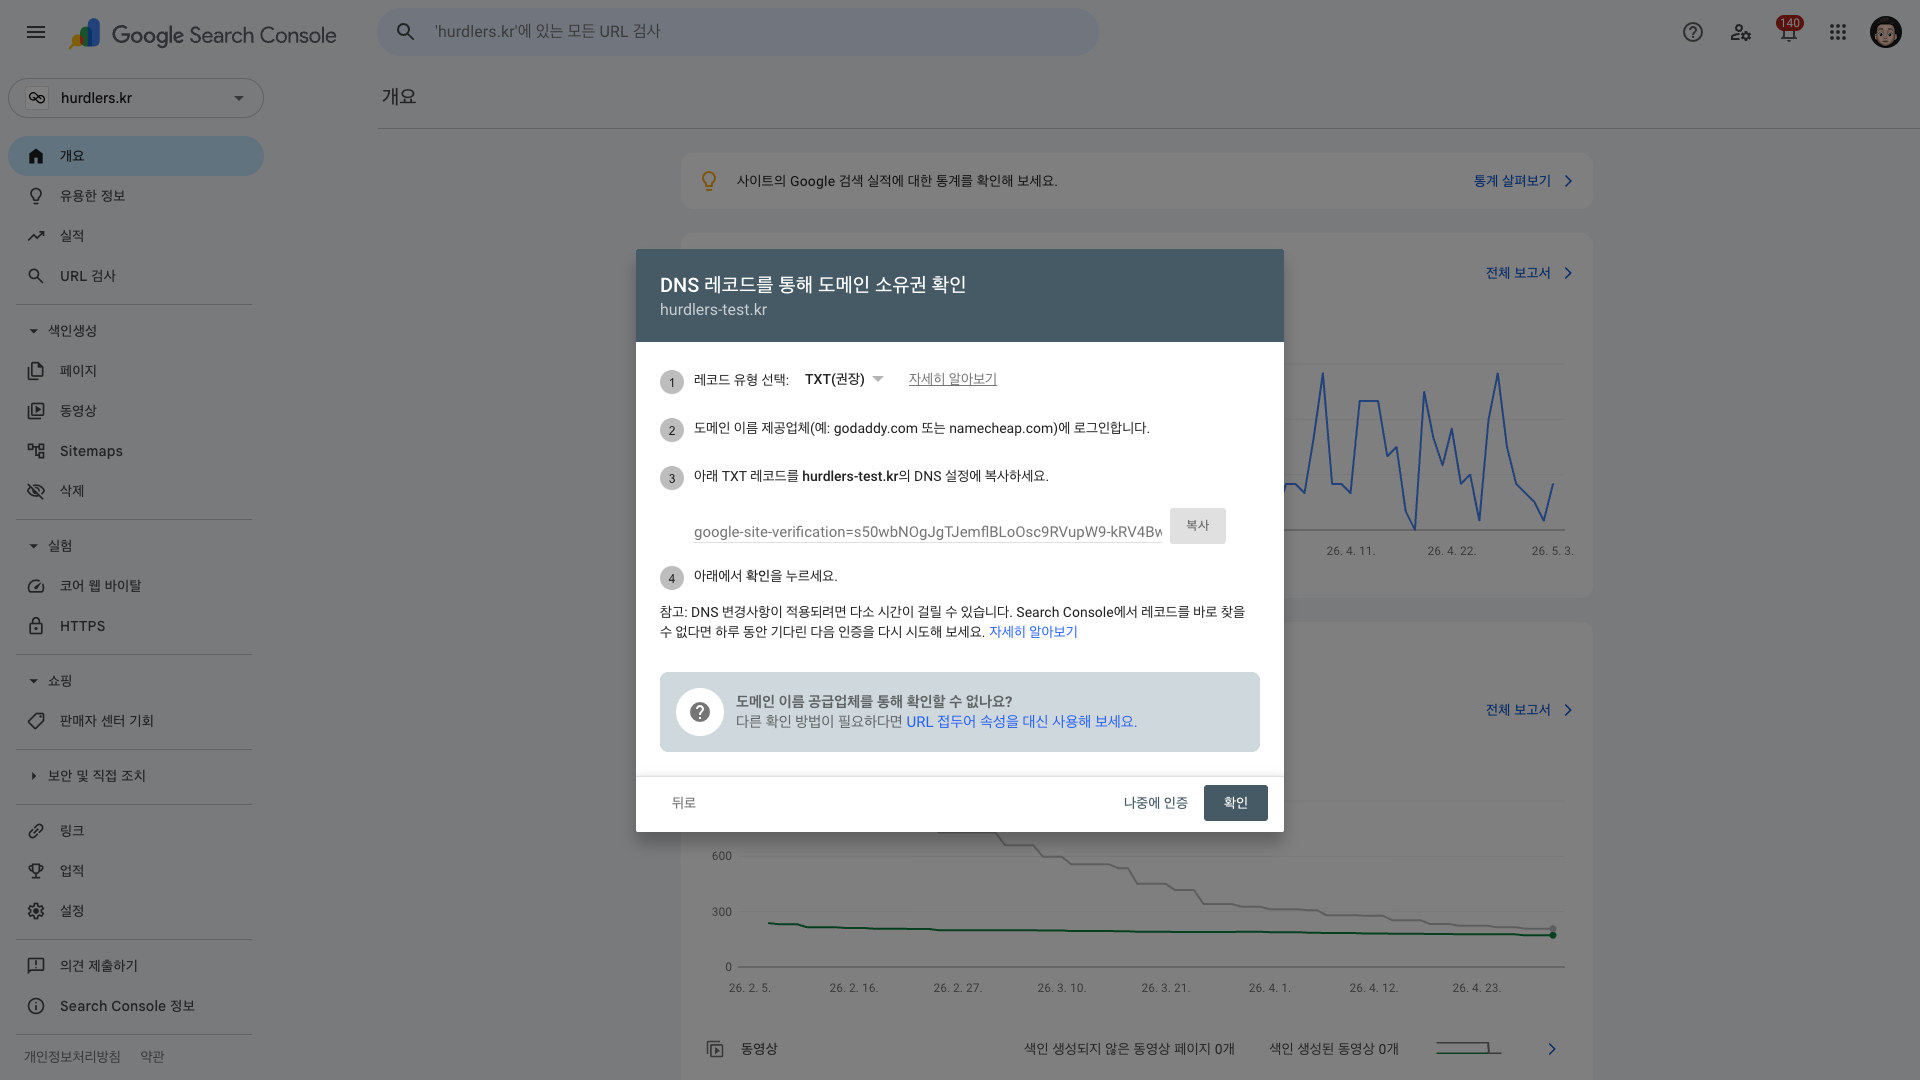The height and width of the screenshot is (1080, 1920).
Task: Collapse the 실험 section
Action: pyautogui.click(x=33, y=546)
